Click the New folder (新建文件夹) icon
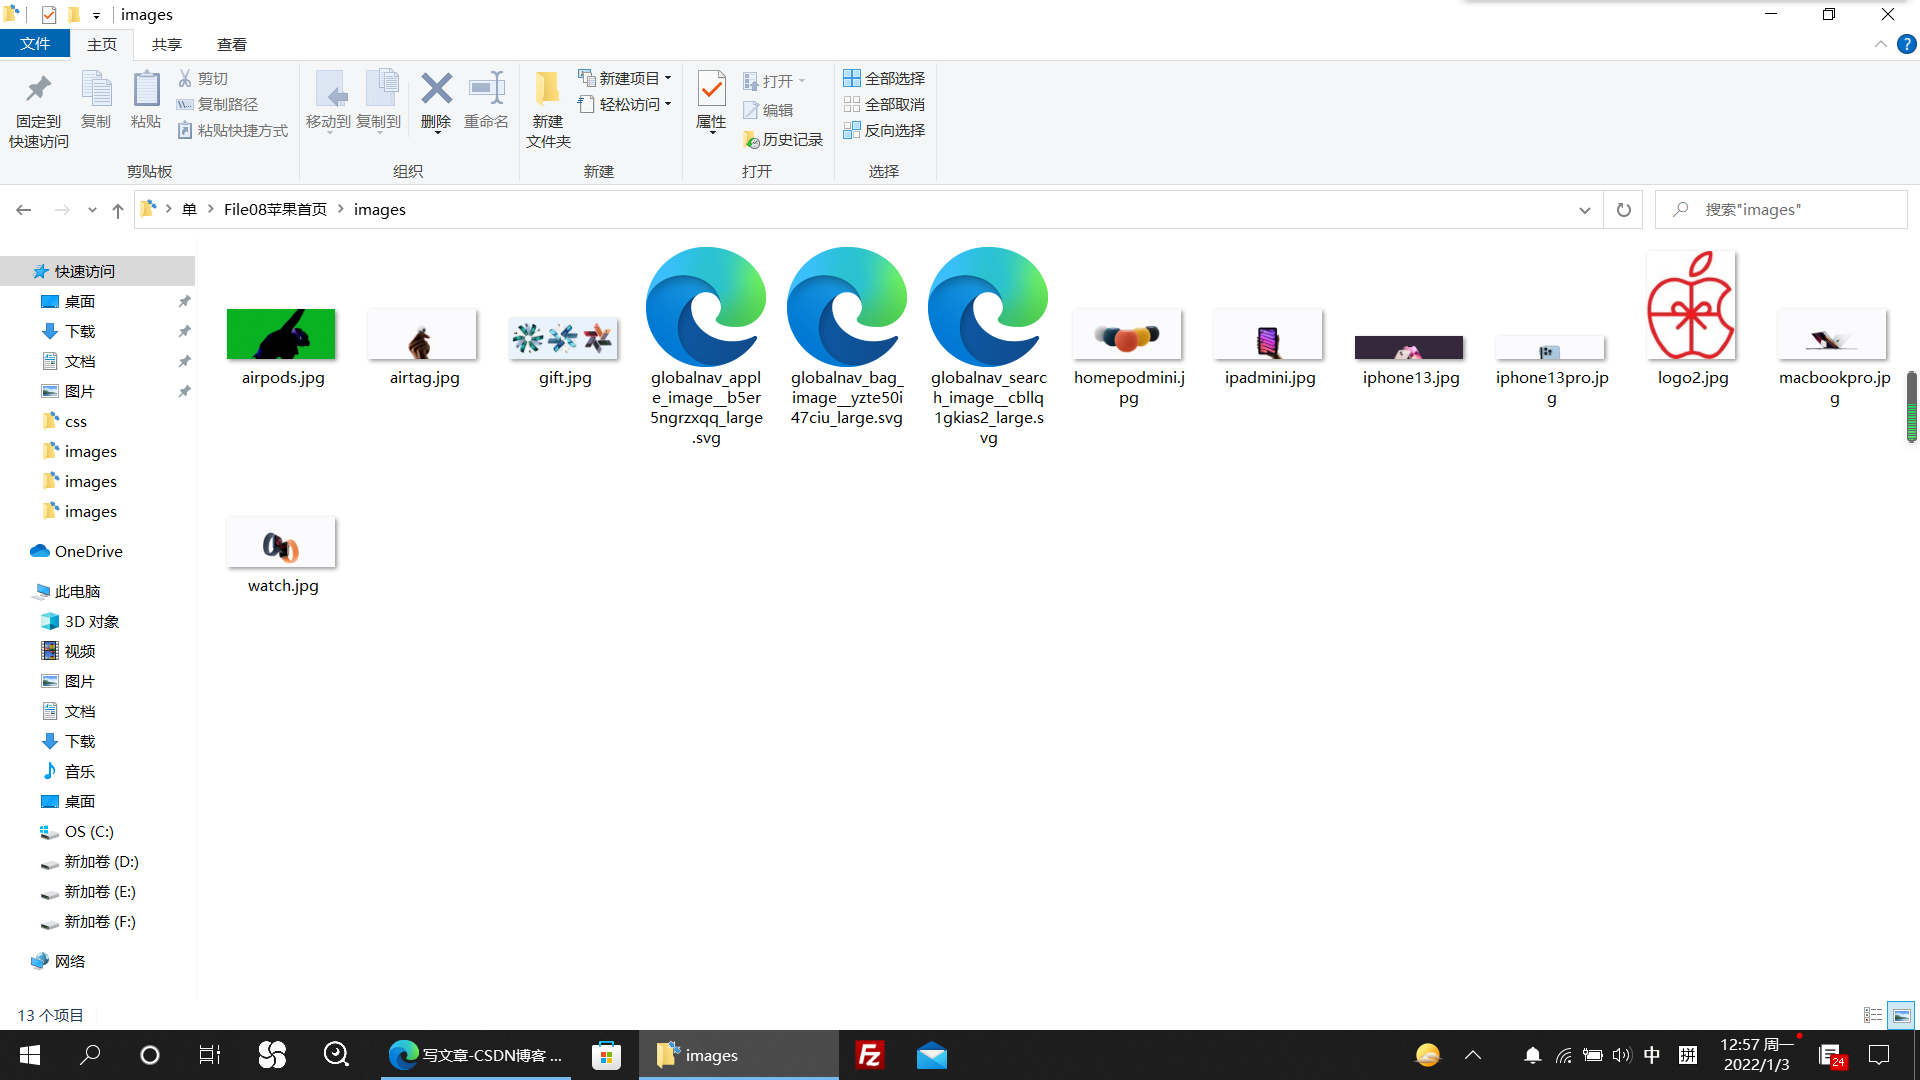 point(547,90)
